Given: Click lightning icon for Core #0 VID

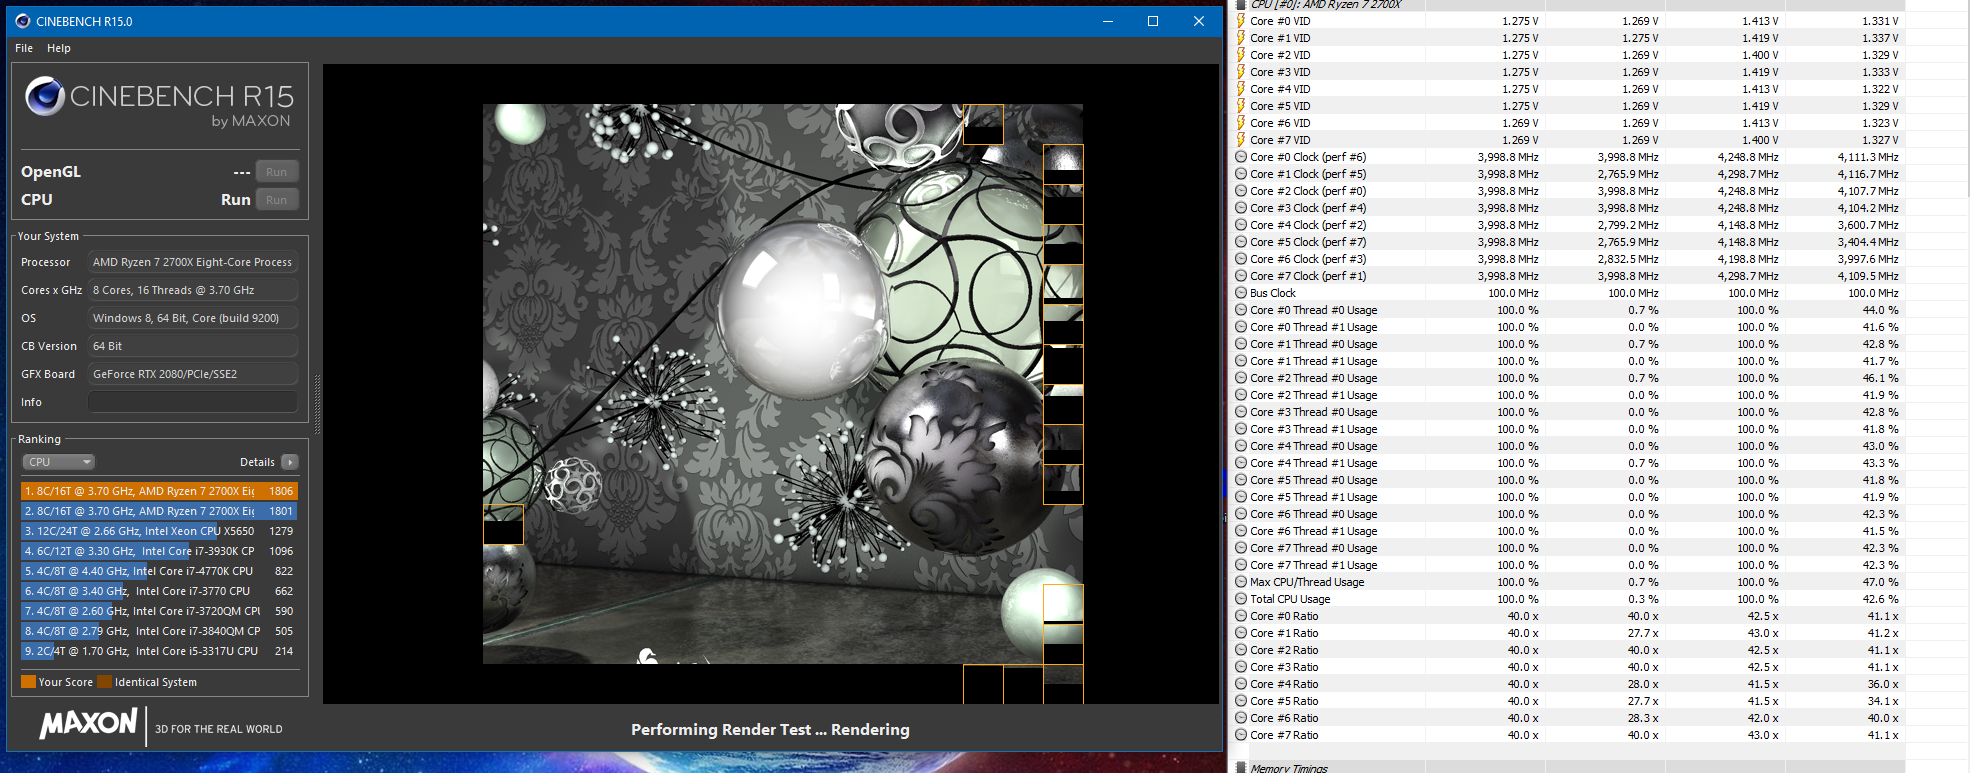Looking at the screenshot, I should click(1241, 21).
